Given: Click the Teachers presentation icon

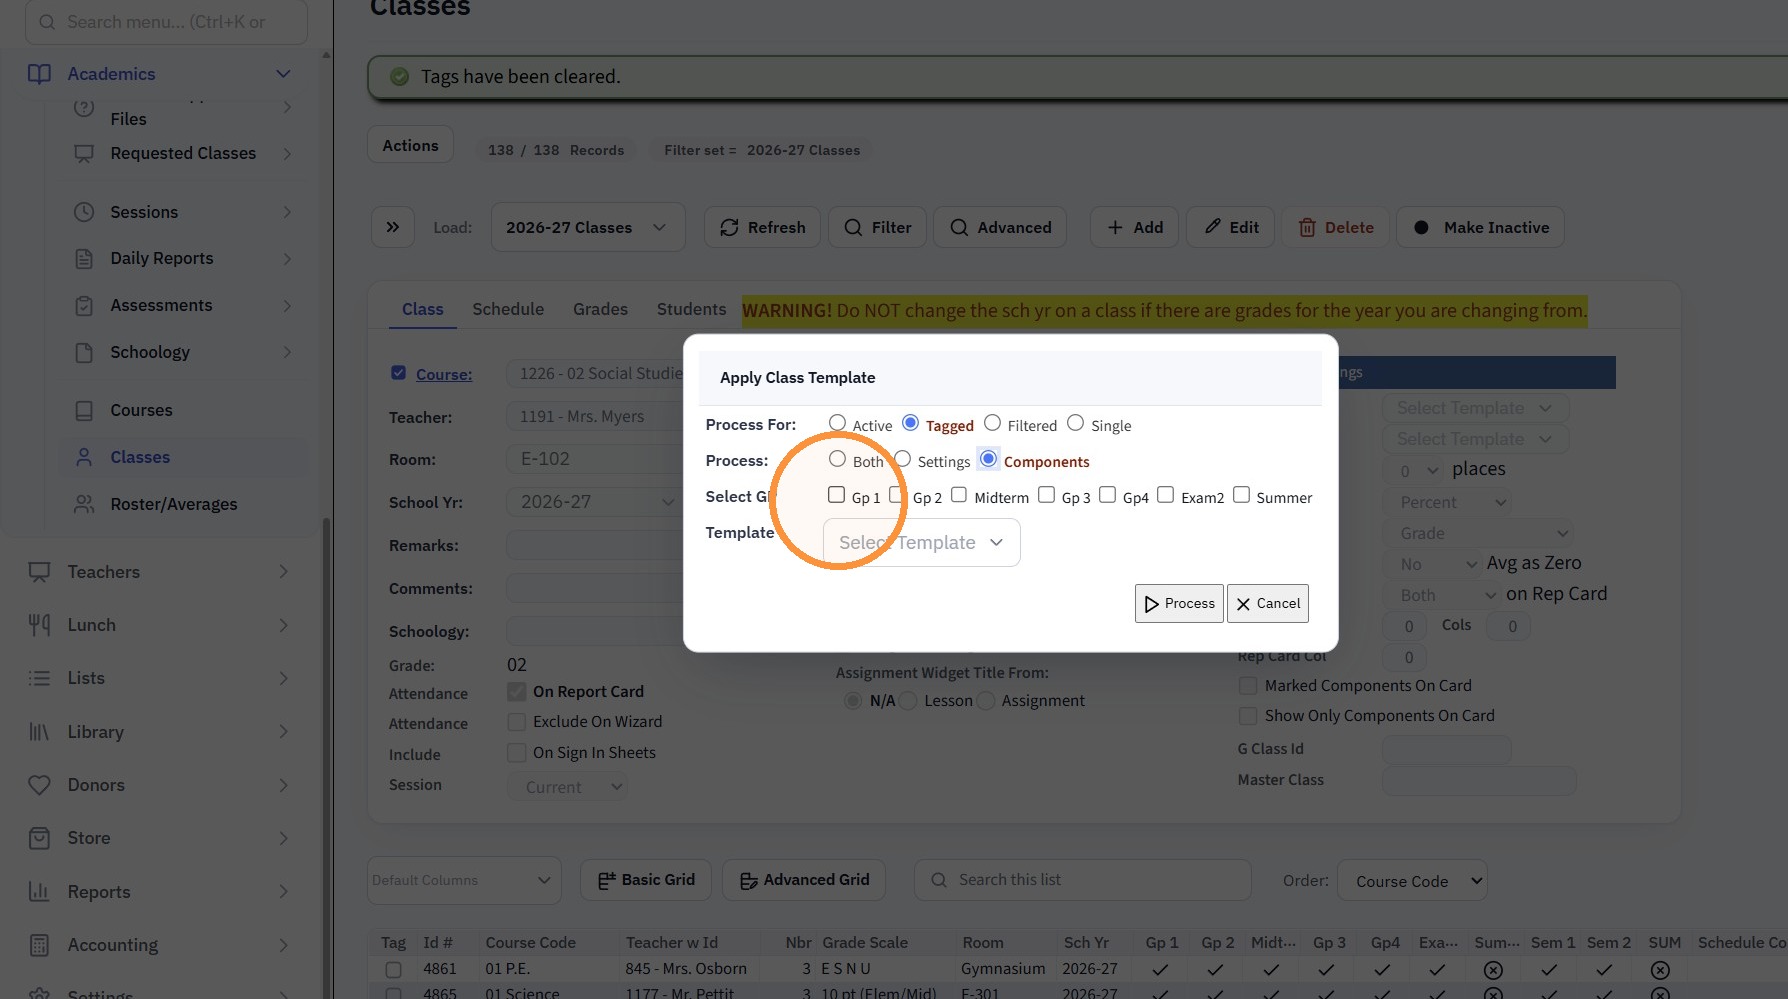Looking at the screenshot, I should click(39, 572).
